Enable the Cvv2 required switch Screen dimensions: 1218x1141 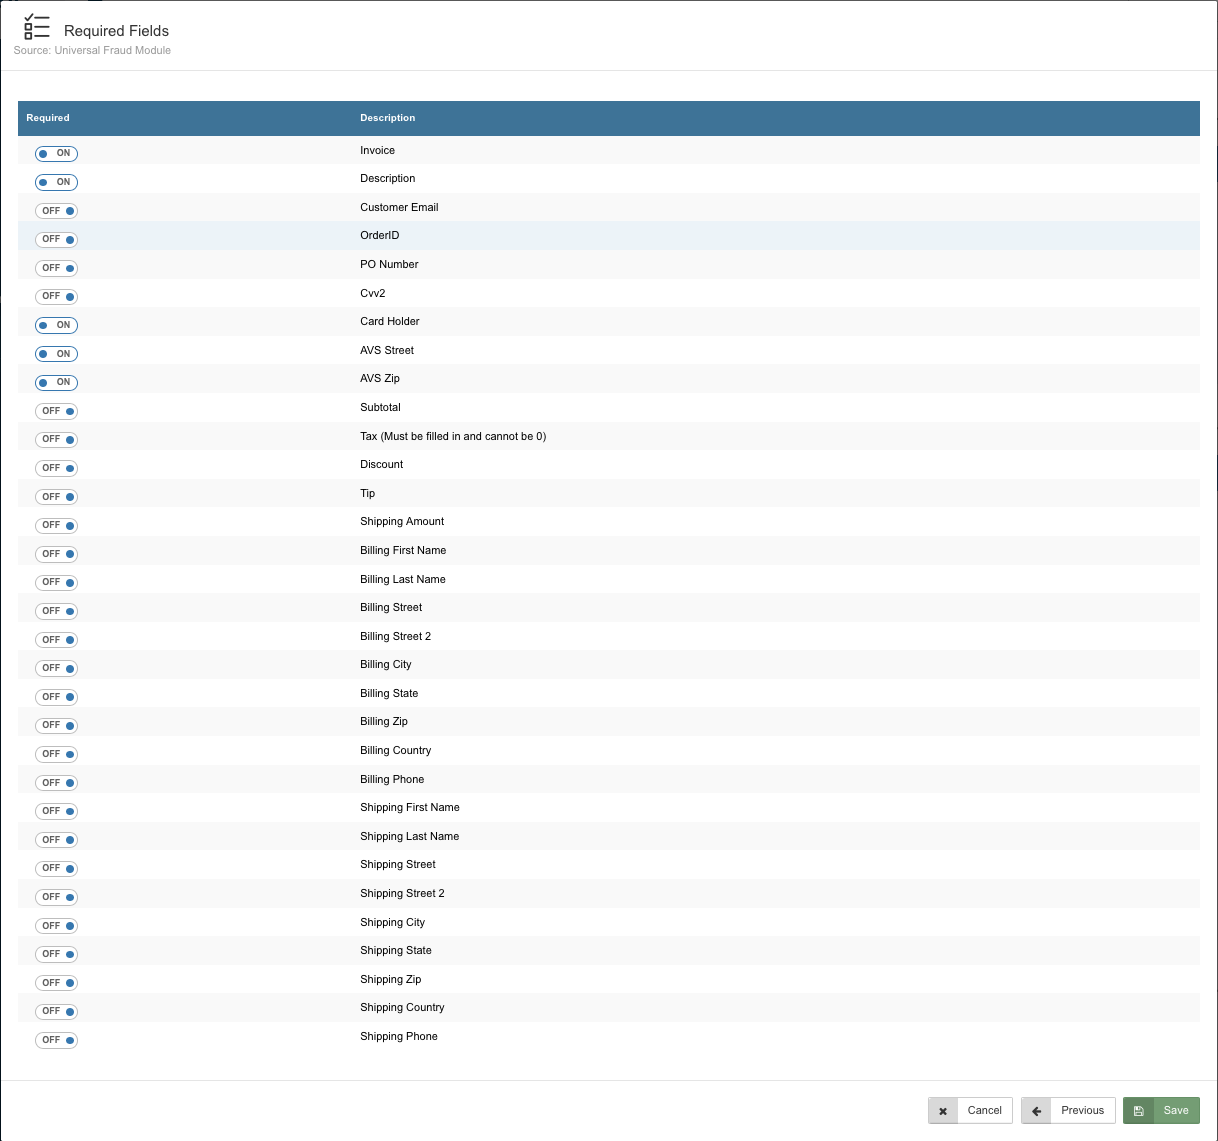[56, 296]
